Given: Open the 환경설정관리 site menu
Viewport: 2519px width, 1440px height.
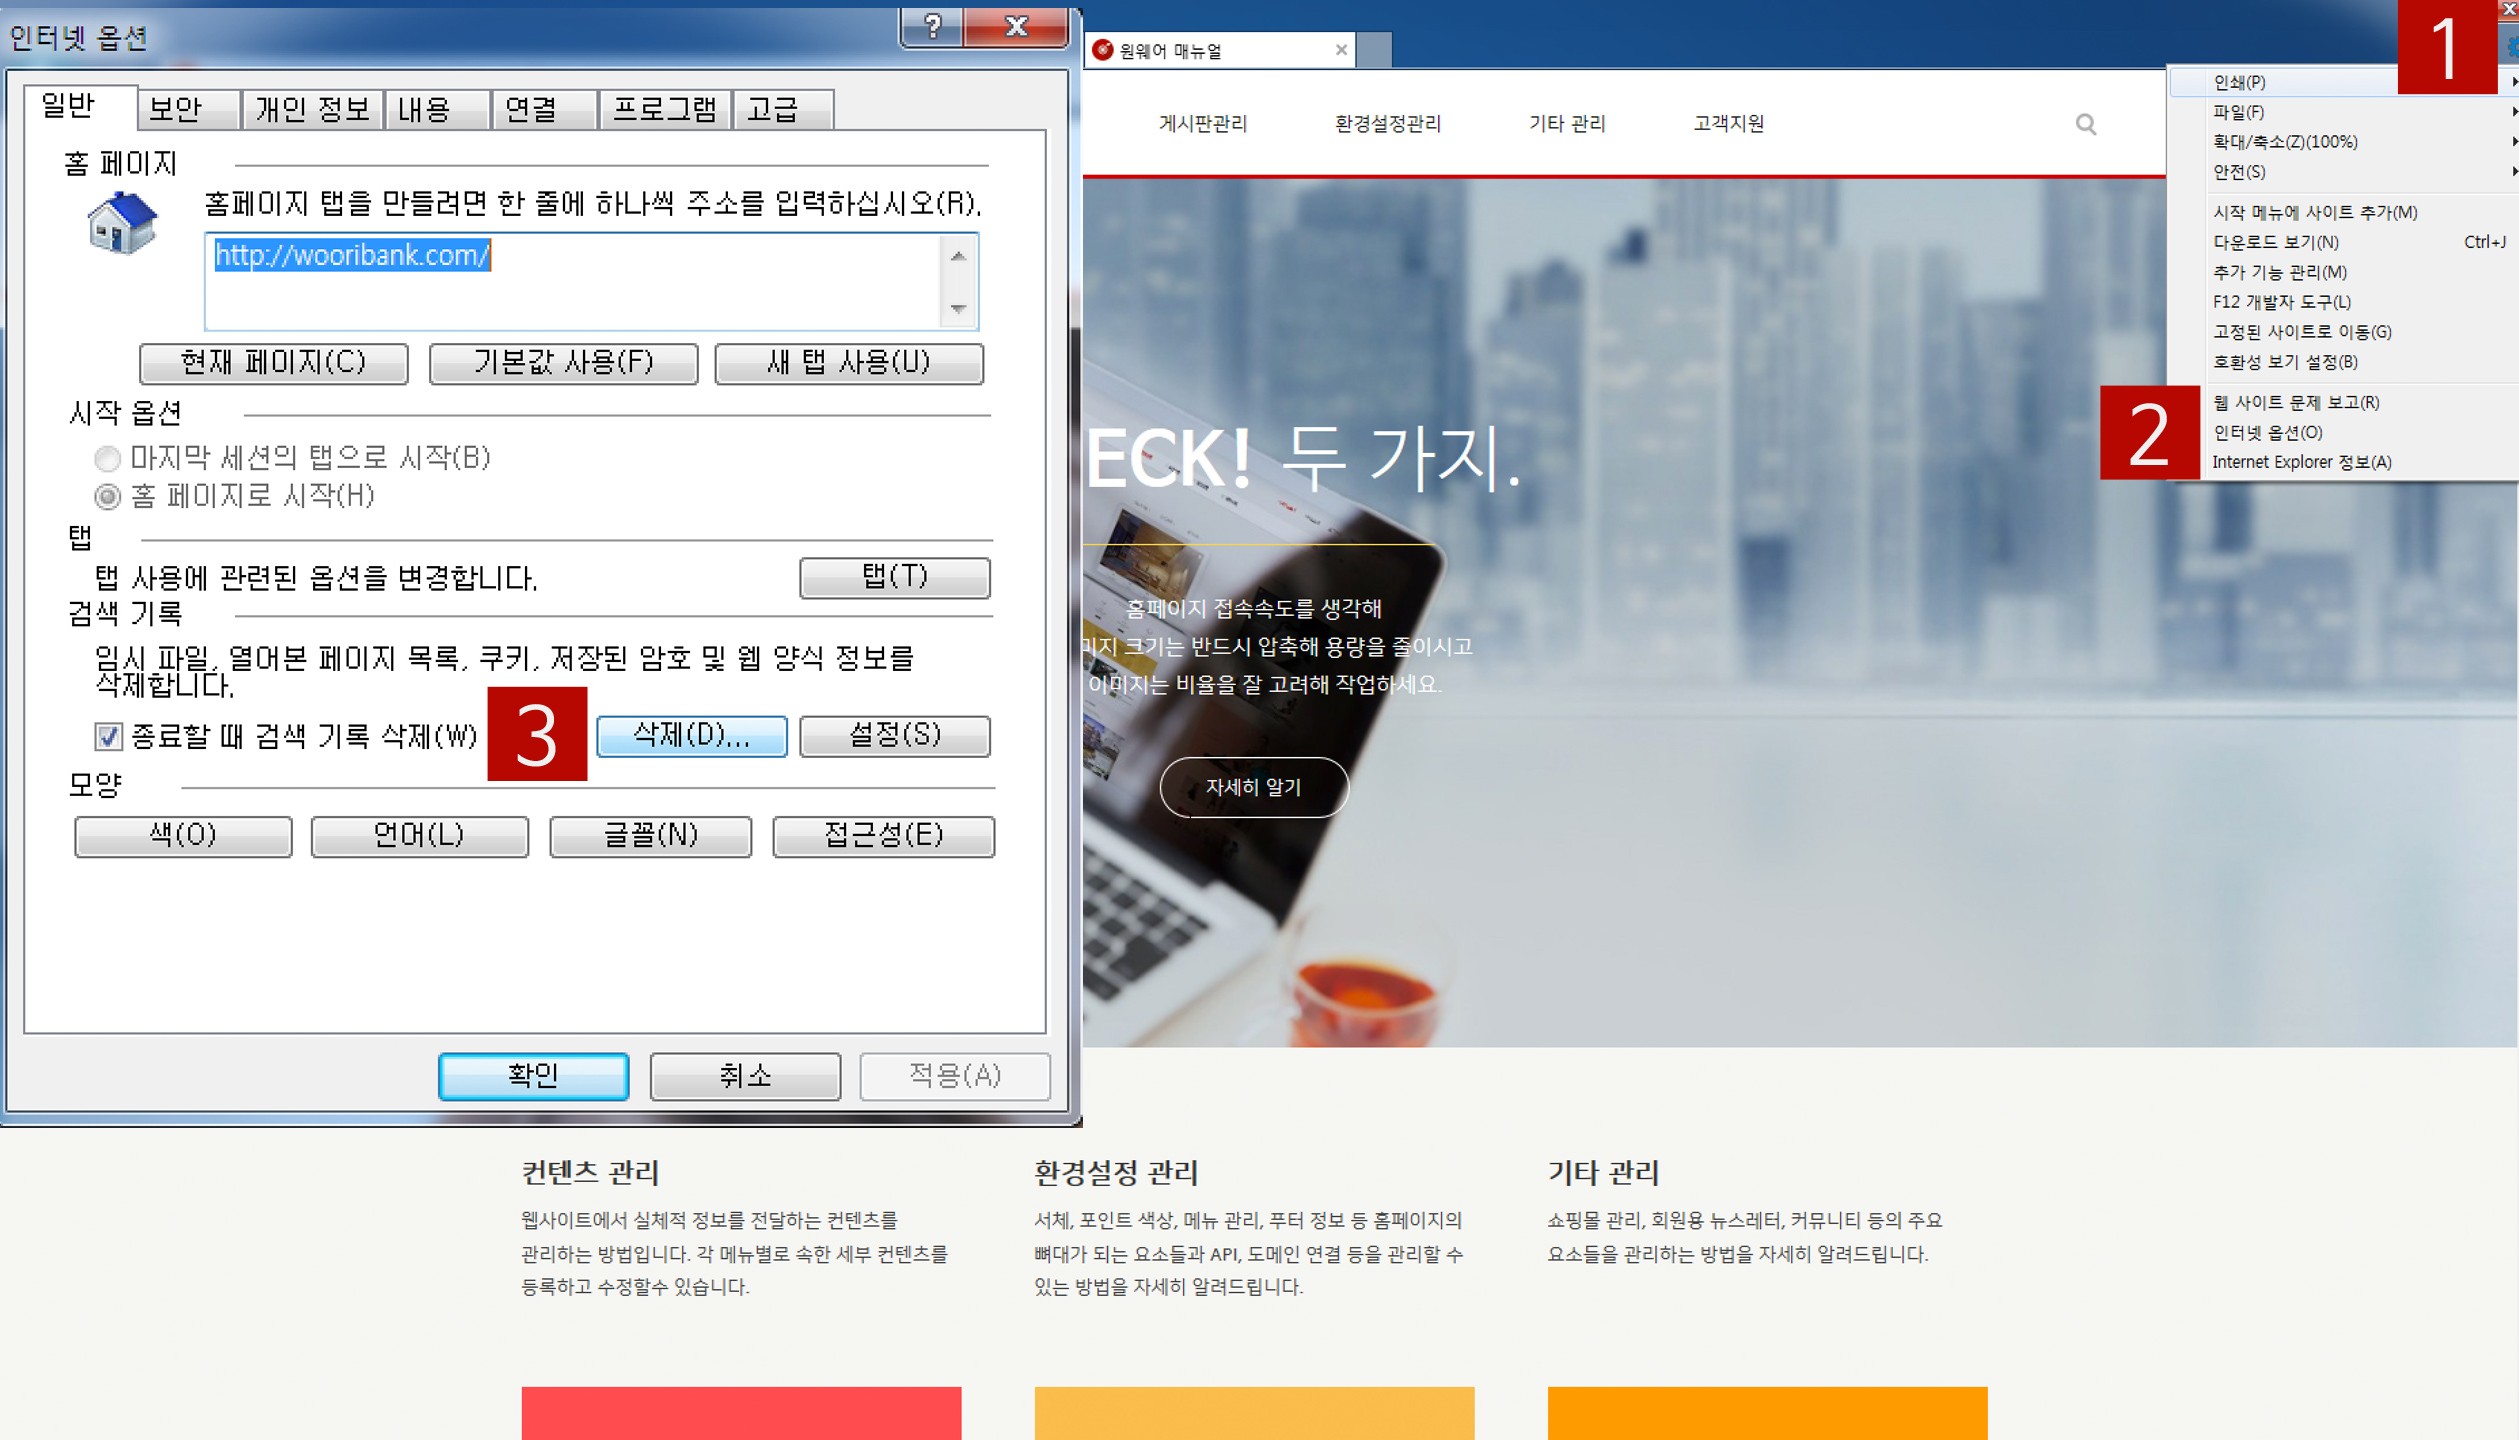Looking at the screenshot, I should pyautogui.click(x=1387, y=124).
